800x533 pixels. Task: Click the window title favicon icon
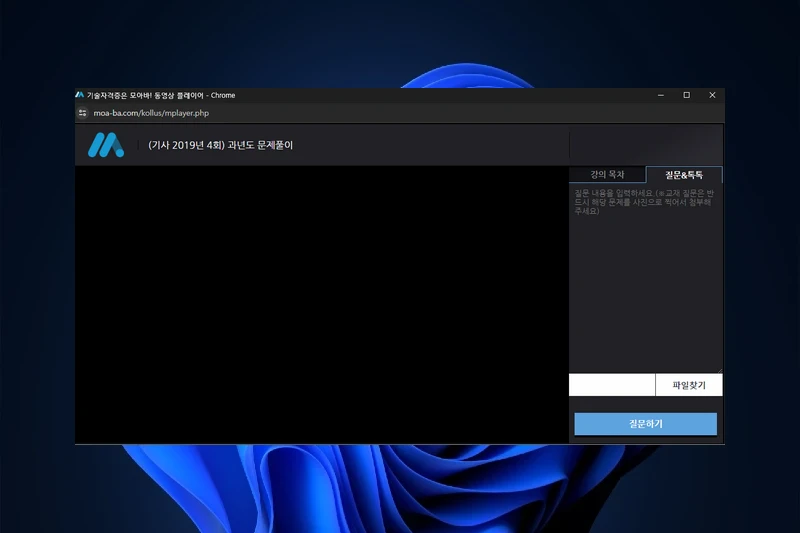tap(80, 95)
